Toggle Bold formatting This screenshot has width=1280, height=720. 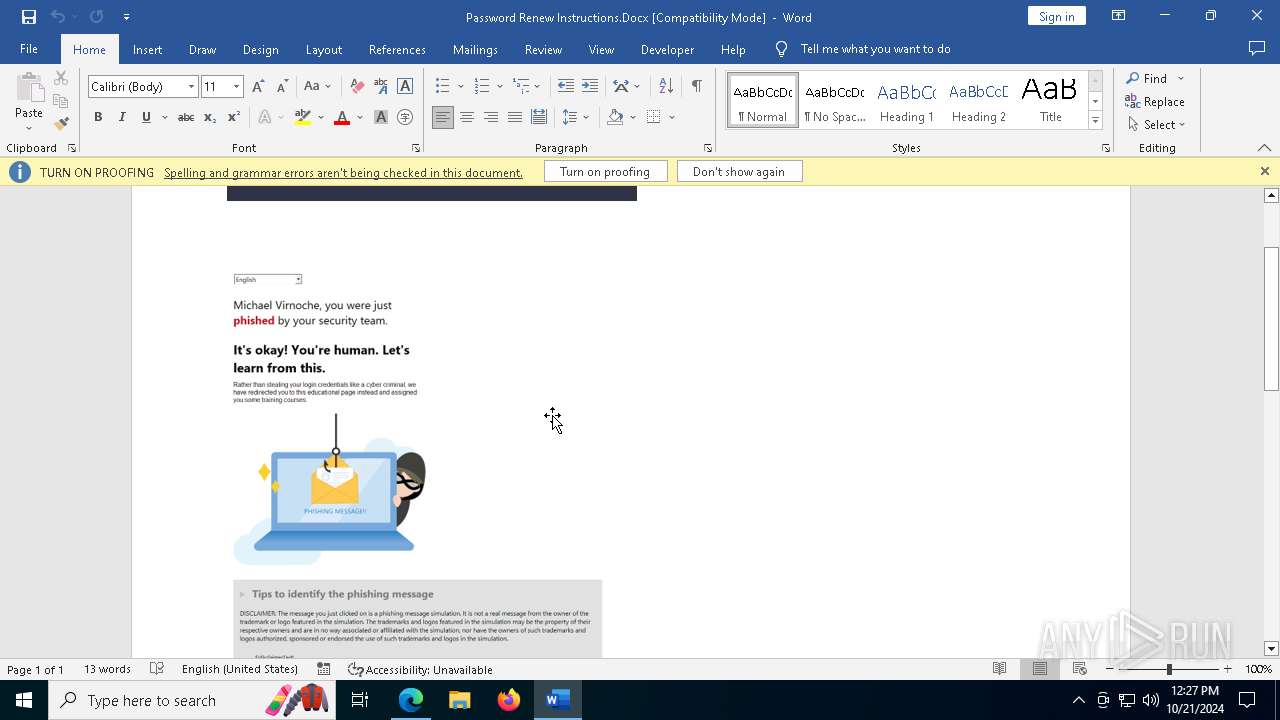pos(98,117)
